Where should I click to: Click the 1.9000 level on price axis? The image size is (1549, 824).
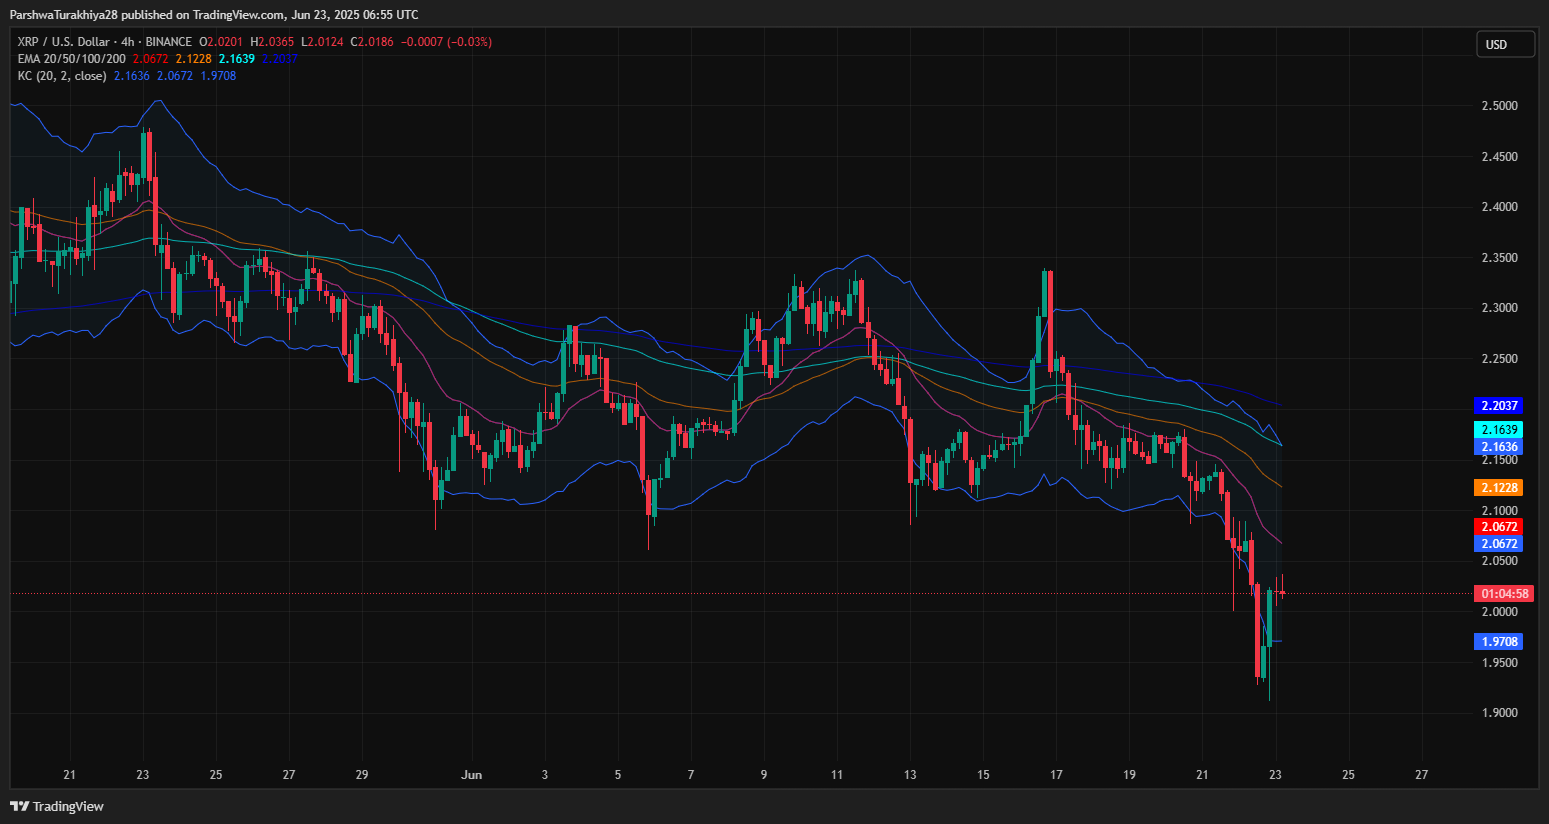[1499, 713]
